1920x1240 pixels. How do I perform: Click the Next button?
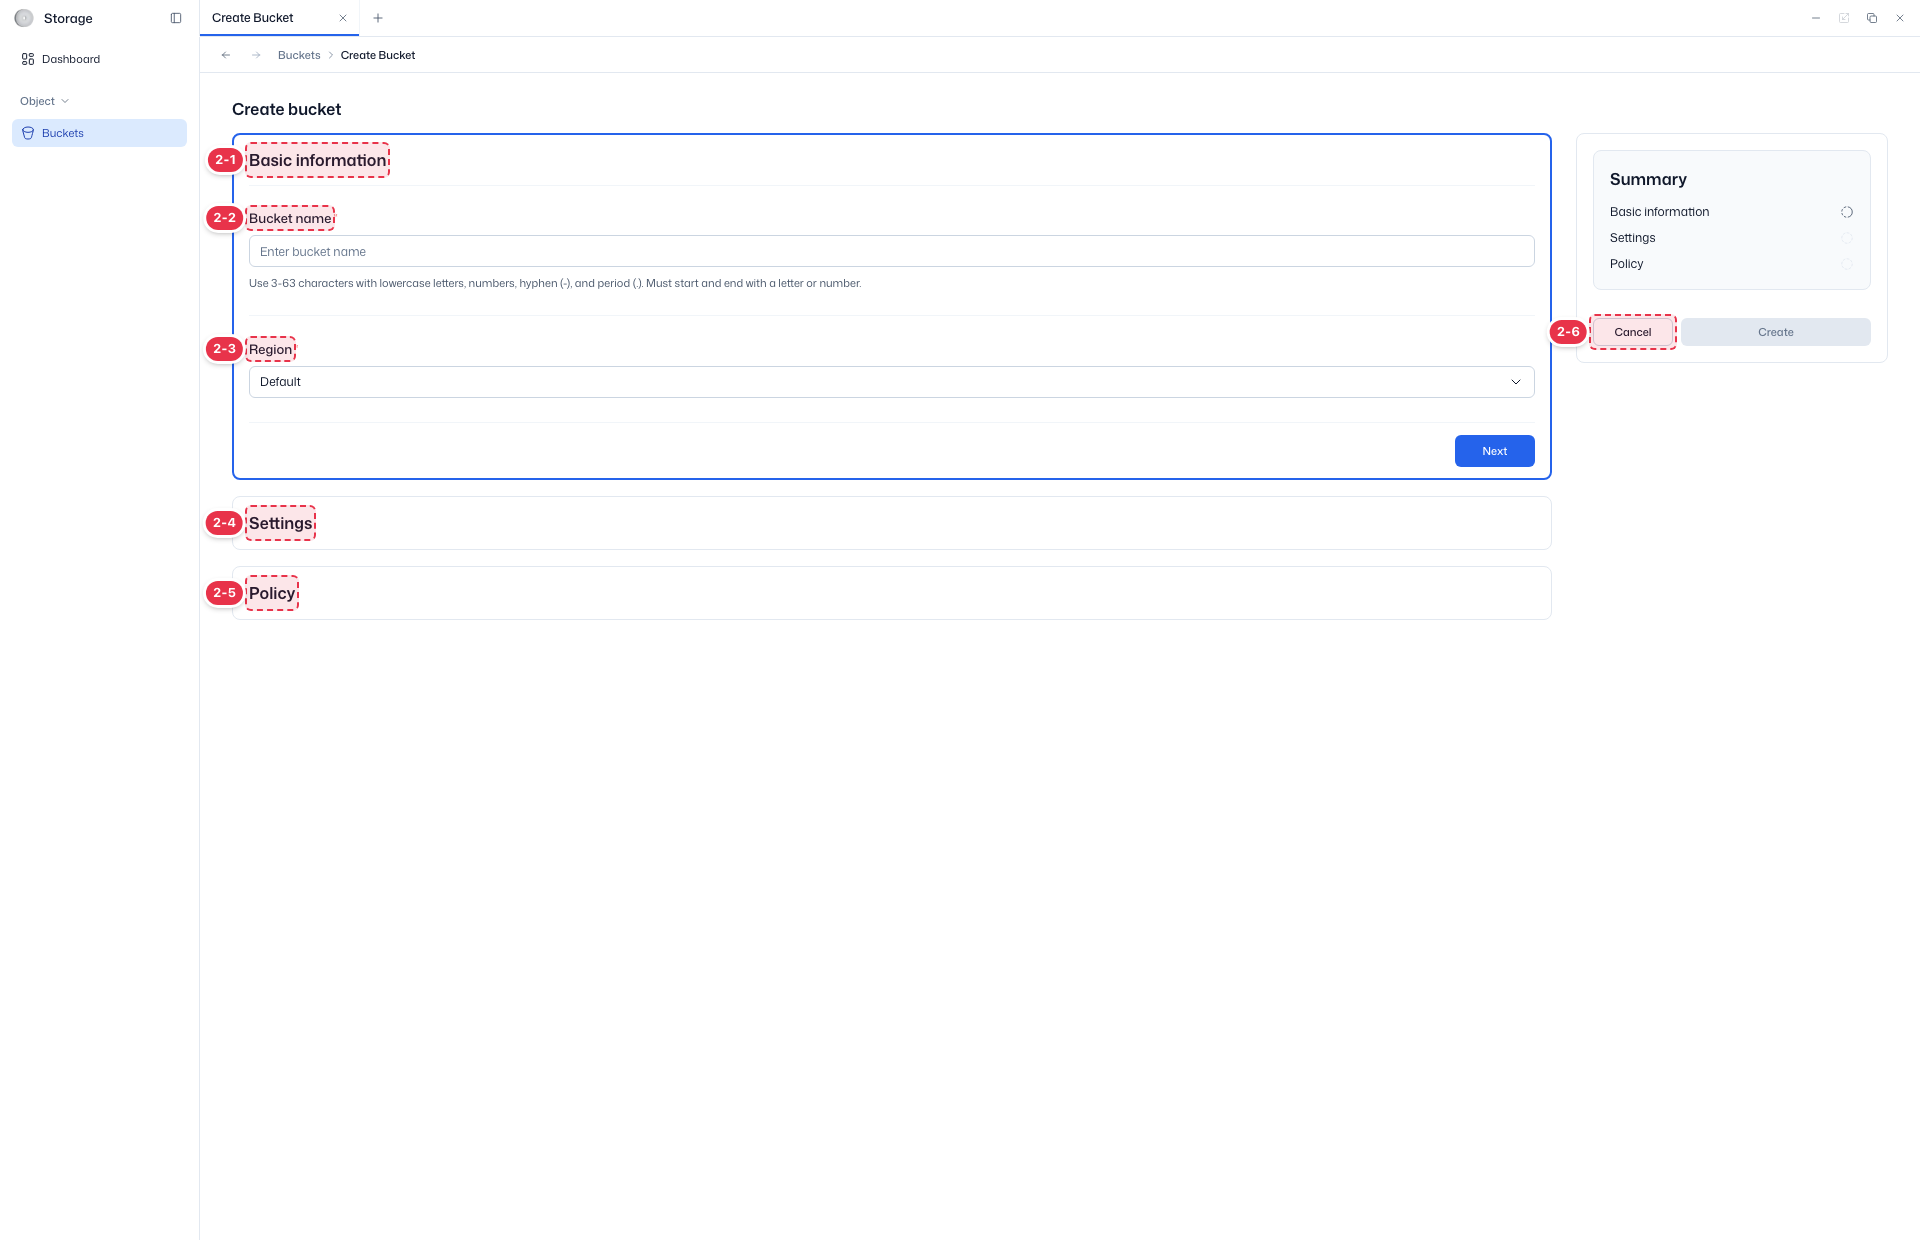click(1495, 451)
